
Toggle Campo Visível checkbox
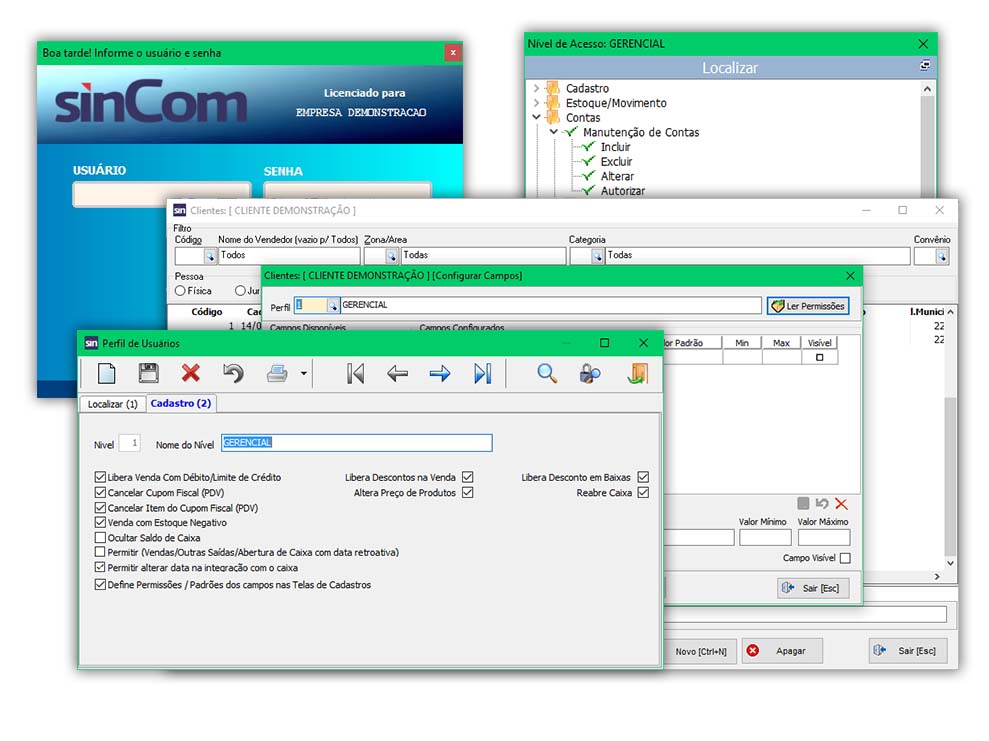point(845,558)
